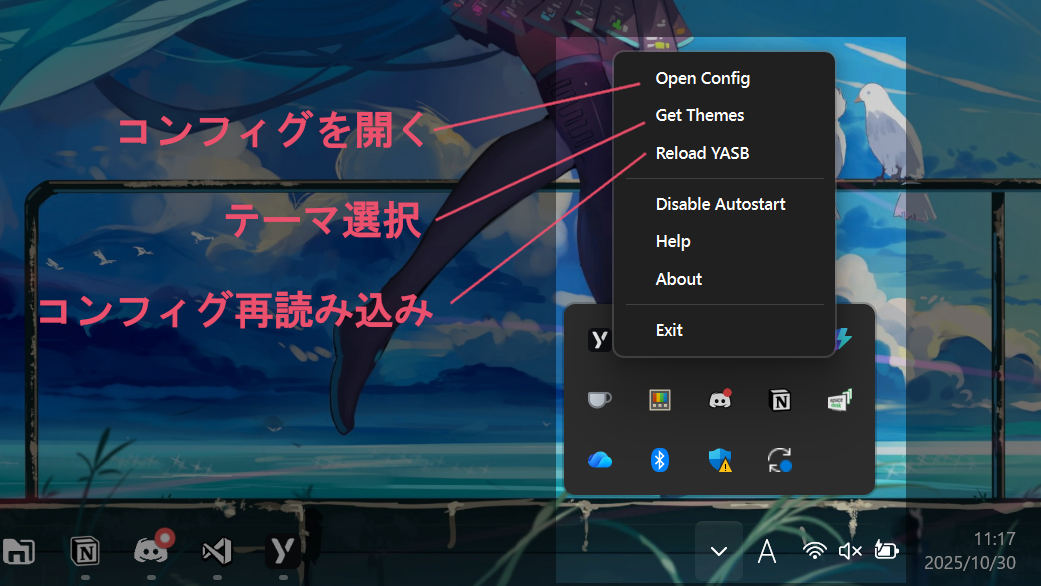Expand hidden tray icons with the chevron

[x=718, y=550]
